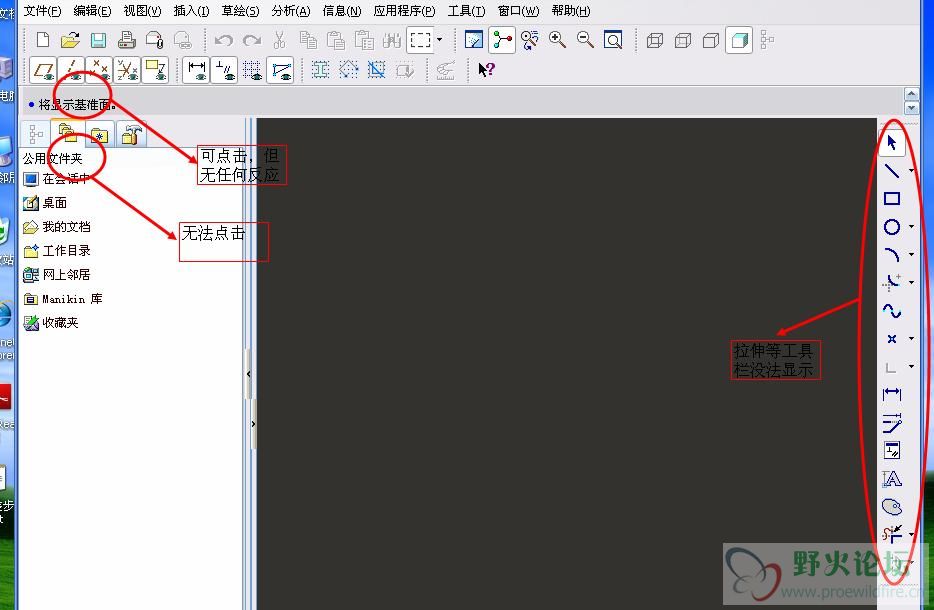Image resolution: width=934 pixels, height=610 pixels.
Task: Open the 收藏夹 entry
Action: [x=51, y=322]
